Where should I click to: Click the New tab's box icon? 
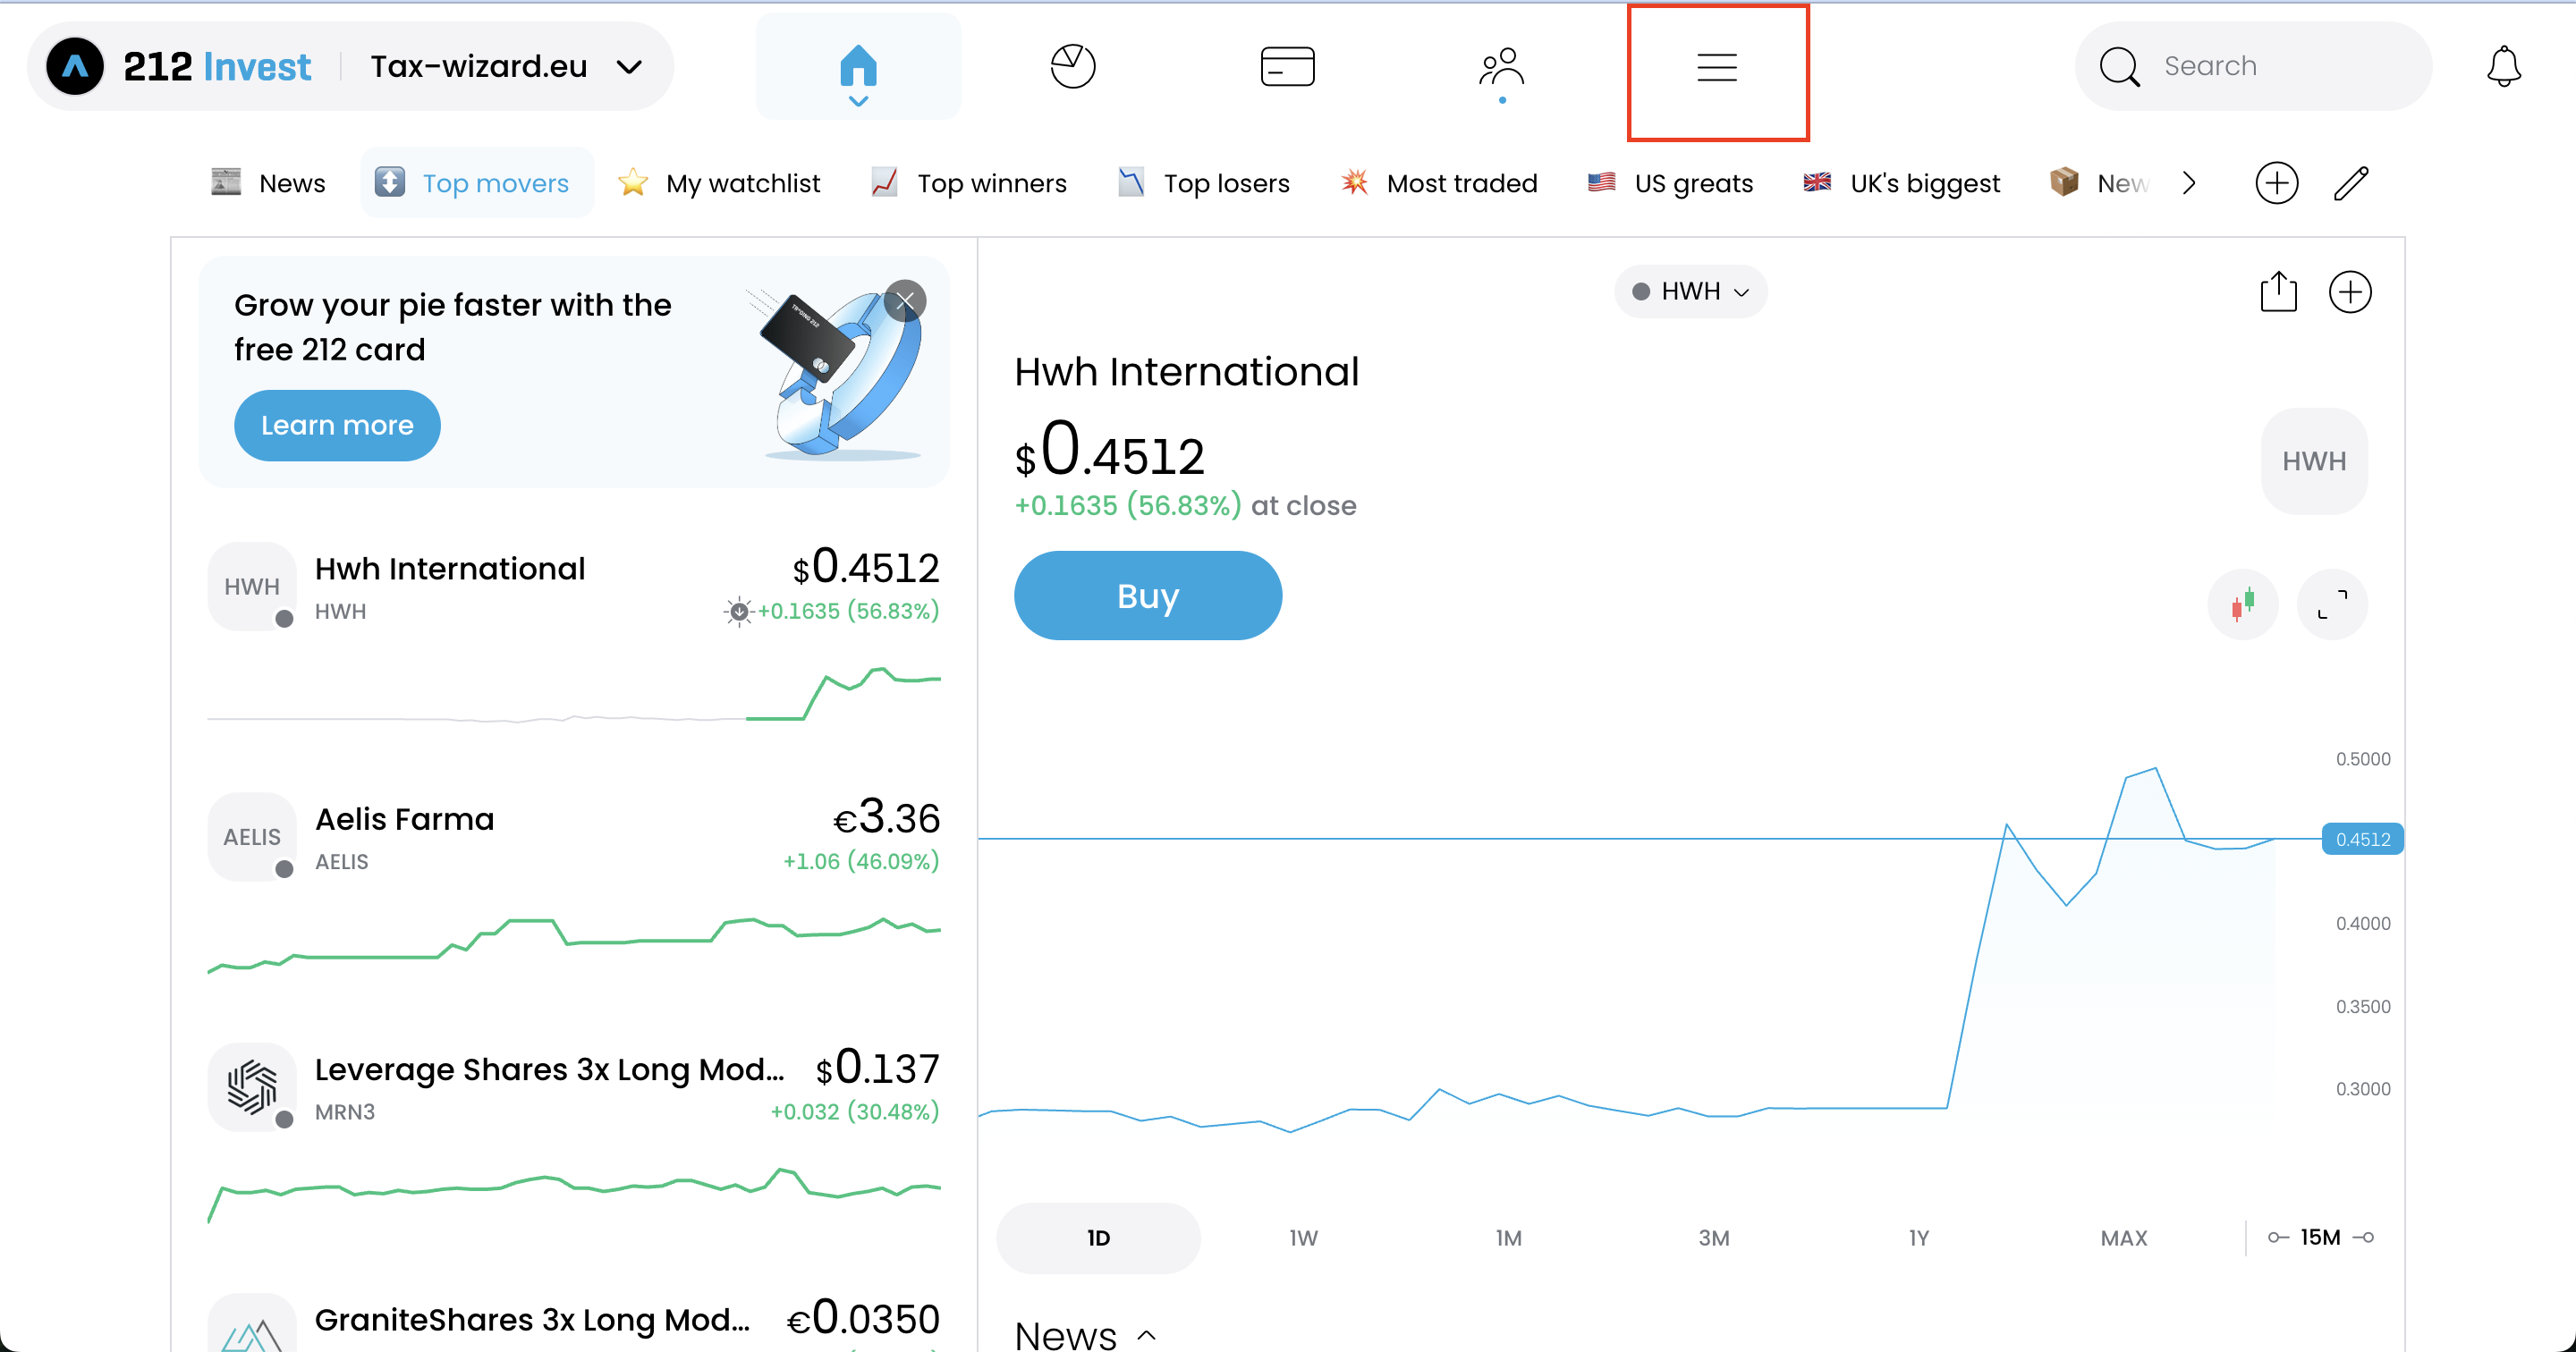[2064, 182]
